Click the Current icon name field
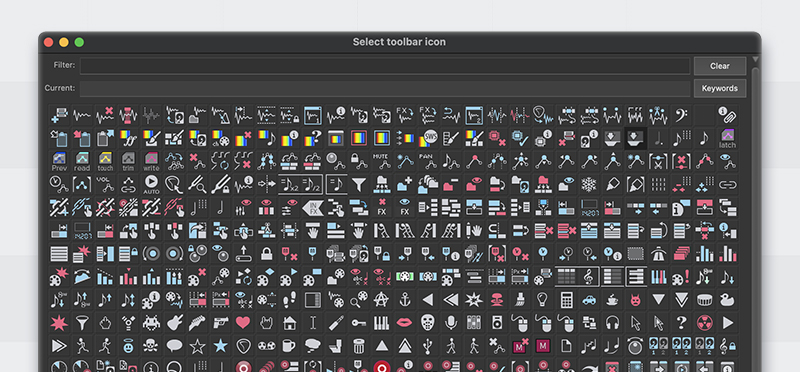 [x=385, y=88]
